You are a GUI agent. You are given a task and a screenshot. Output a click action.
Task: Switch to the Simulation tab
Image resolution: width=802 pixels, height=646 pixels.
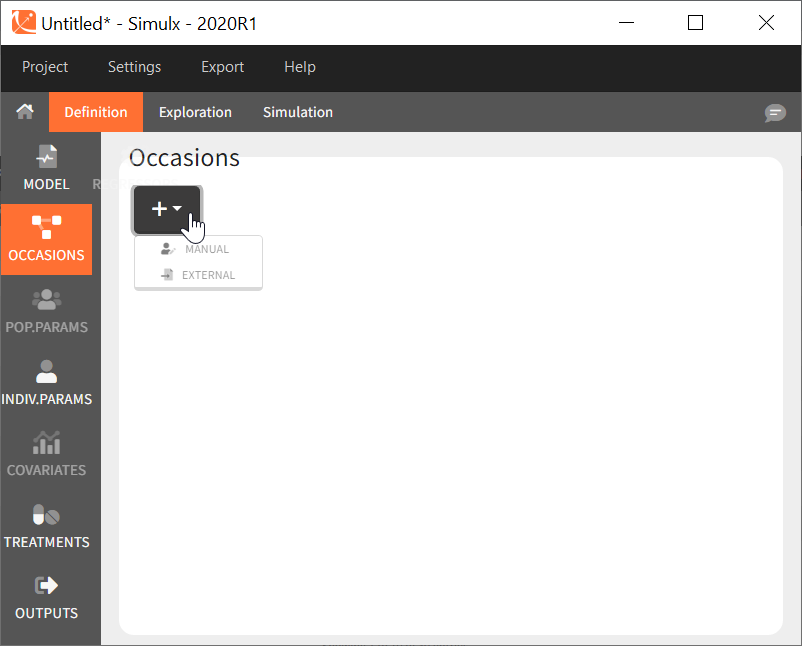297,112
